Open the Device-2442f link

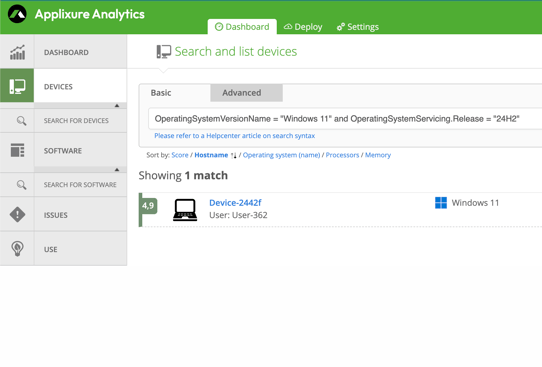tap(235, 203)
